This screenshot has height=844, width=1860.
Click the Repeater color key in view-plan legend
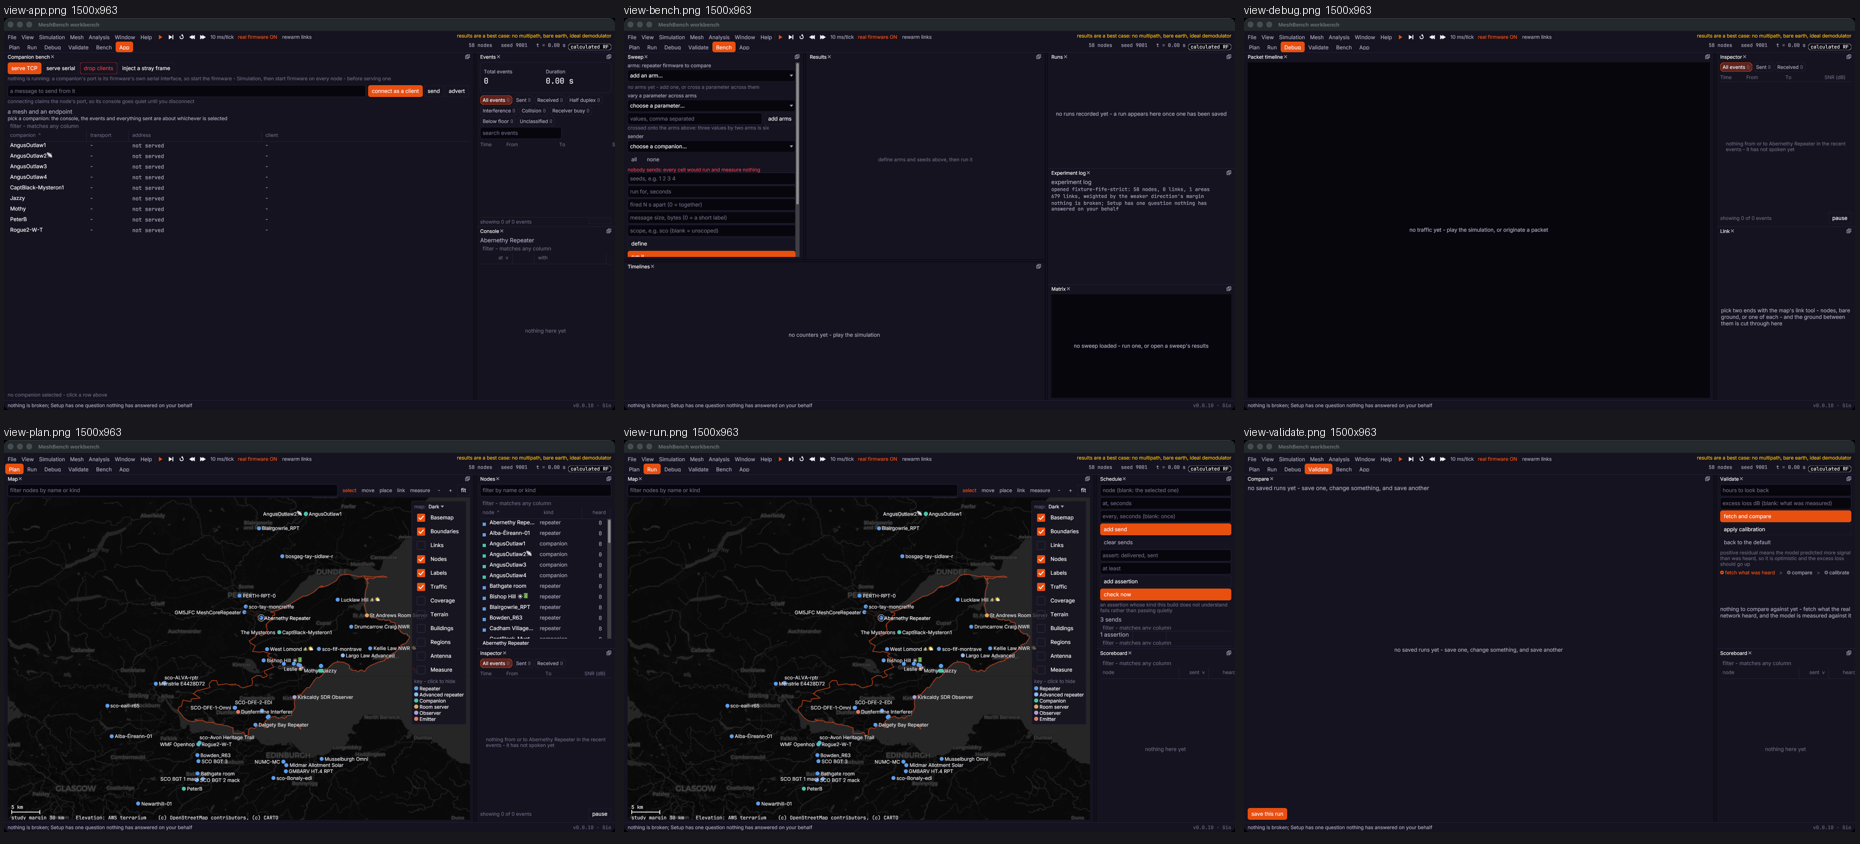click(416, 689)
